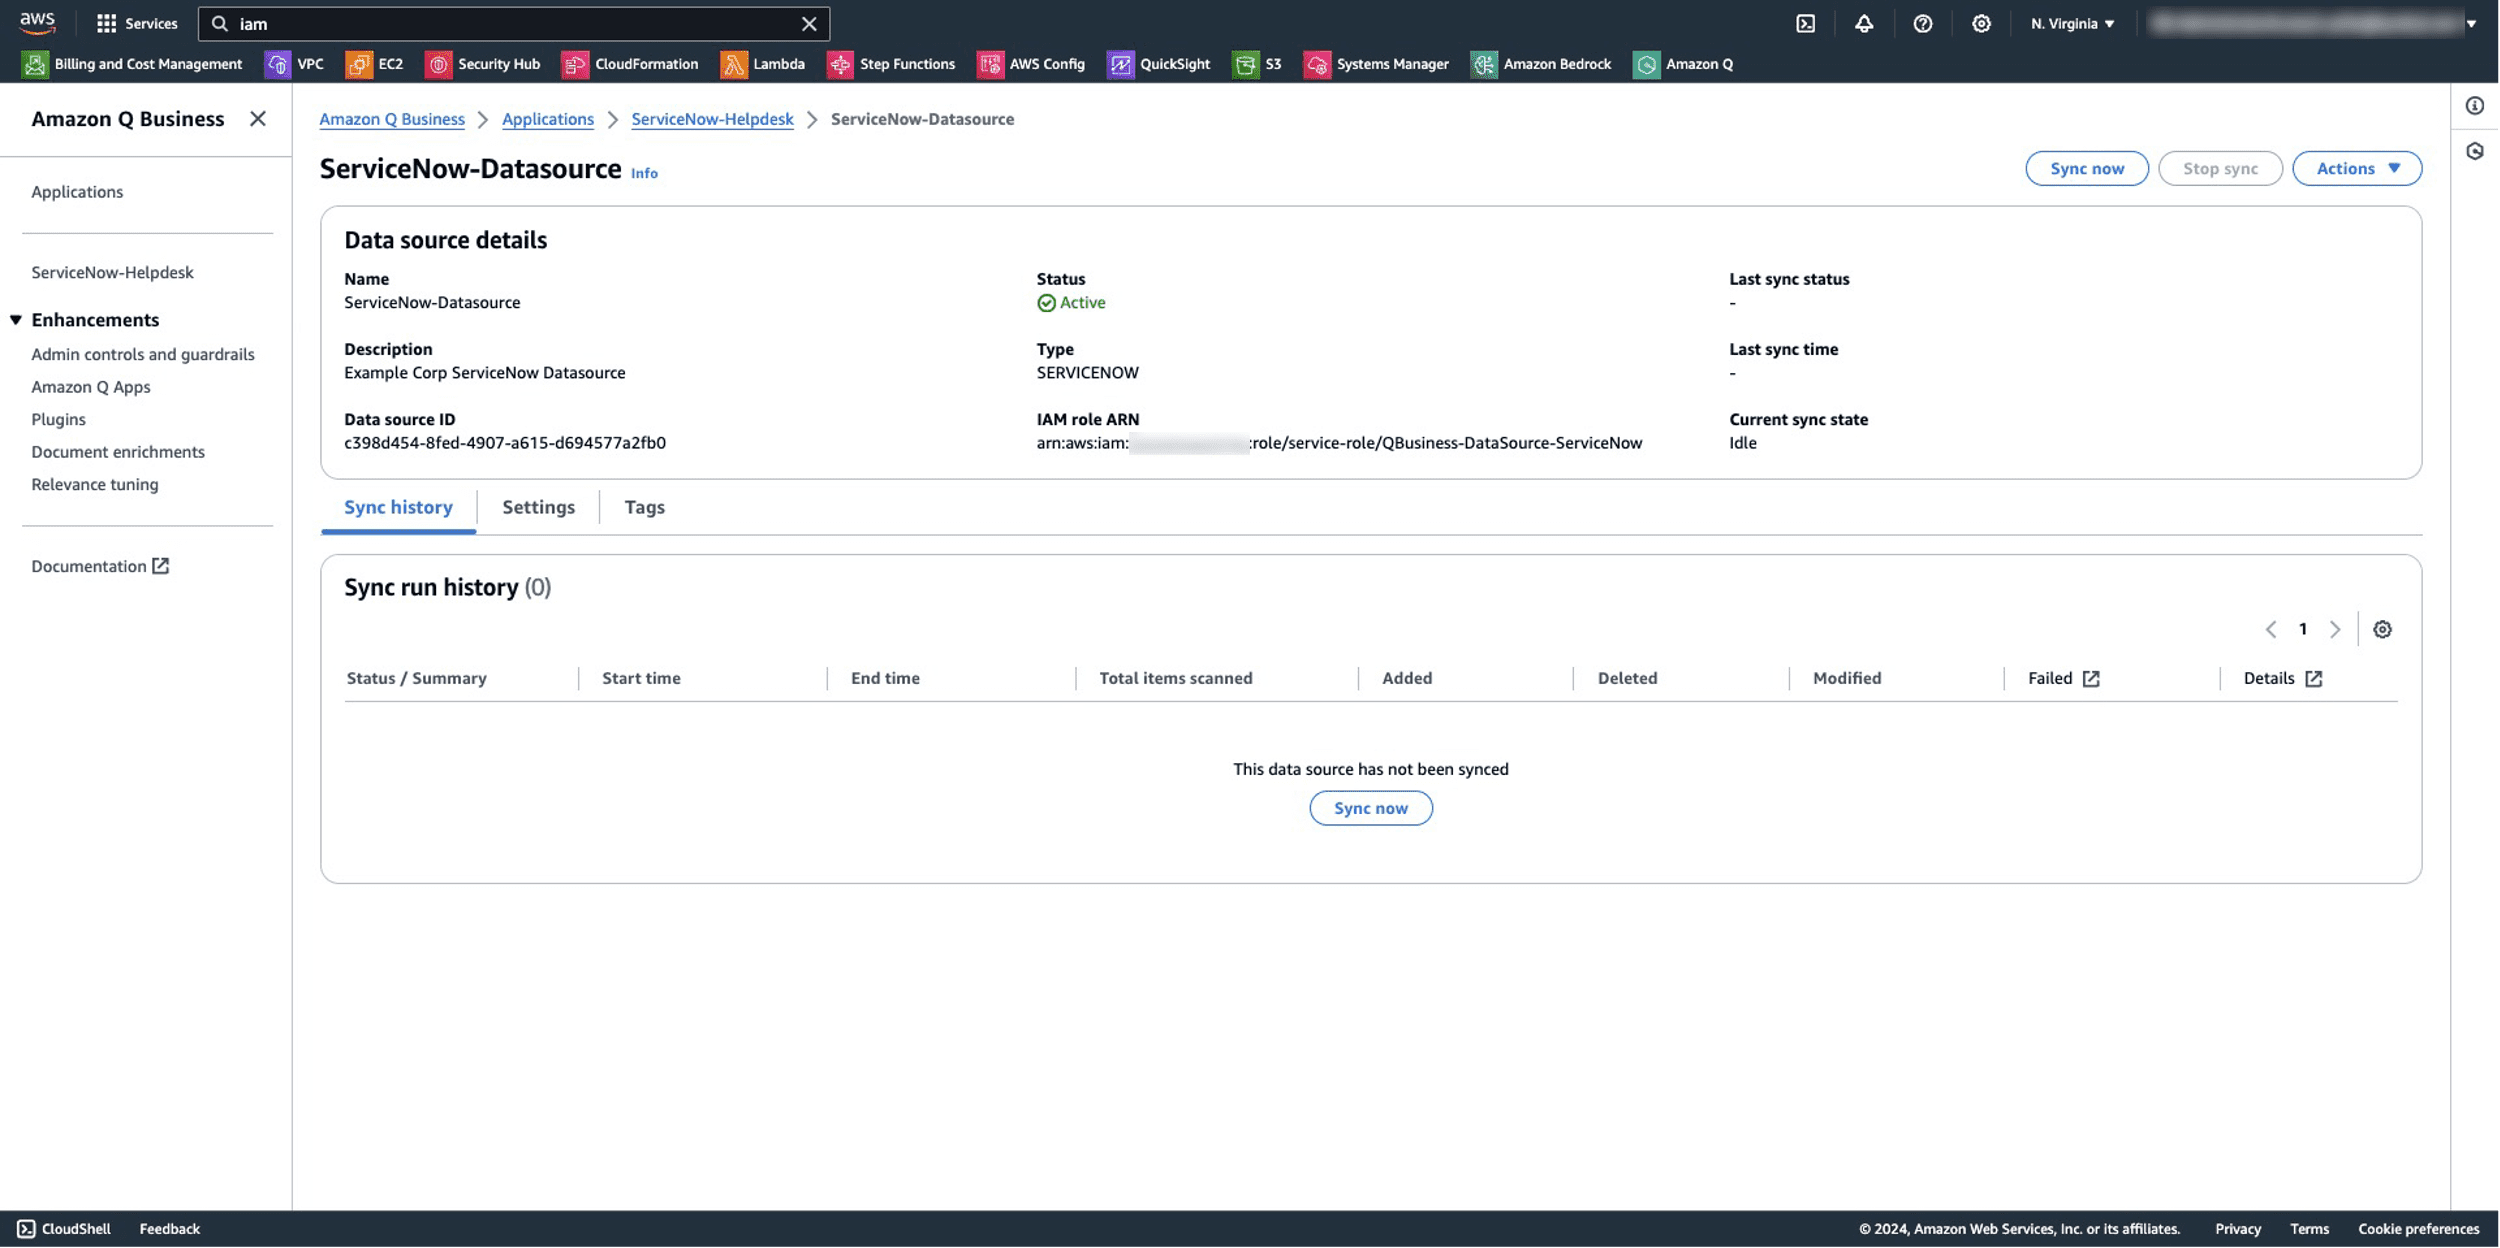Open the ServiceNow-Helpdesk breadcrumb link

point(712,119)
